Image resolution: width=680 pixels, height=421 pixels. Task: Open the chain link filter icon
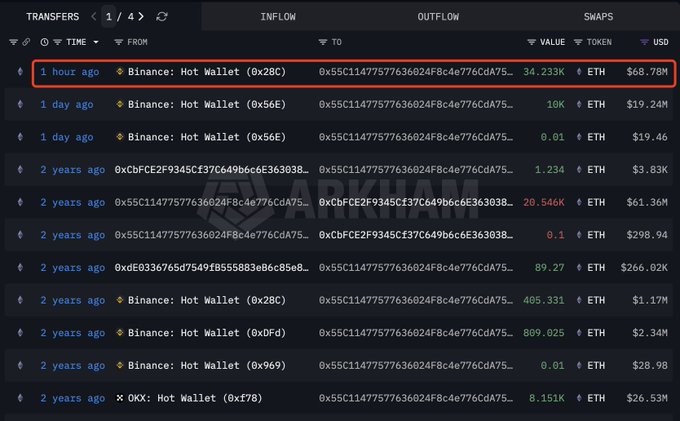tap(26, 42)
